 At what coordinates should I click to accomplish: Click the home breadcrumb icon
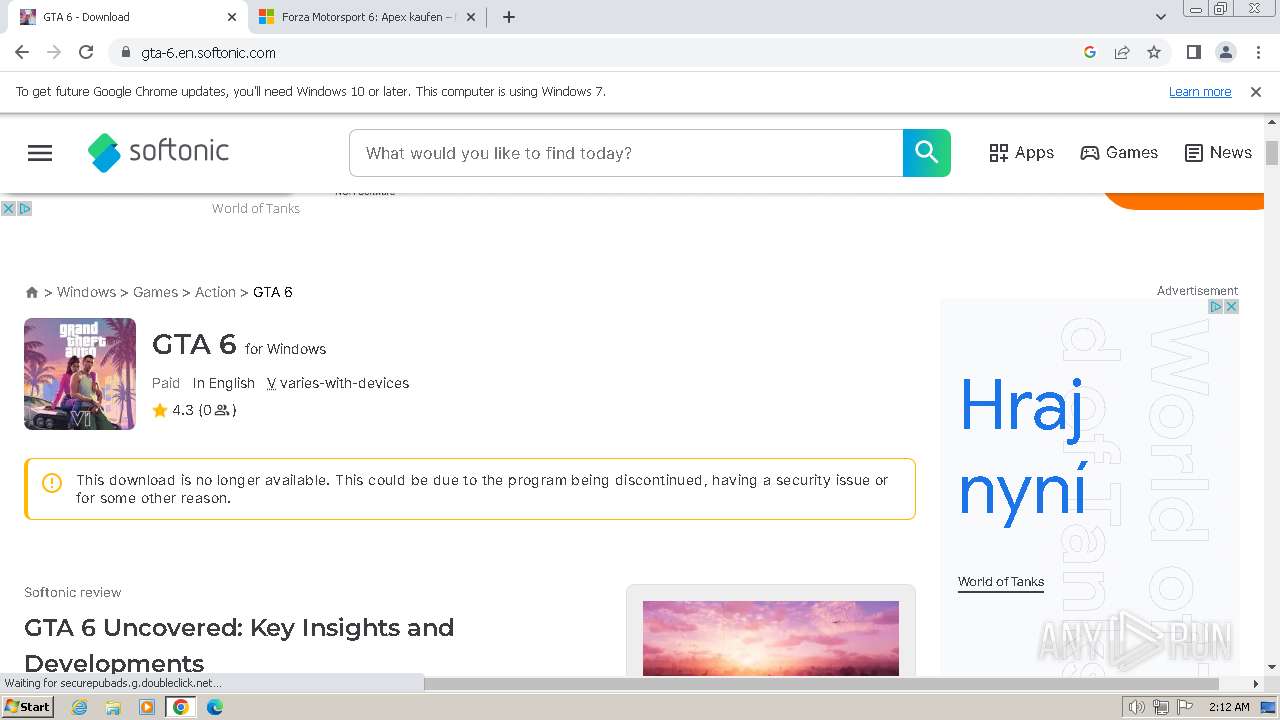pos(32,292)
